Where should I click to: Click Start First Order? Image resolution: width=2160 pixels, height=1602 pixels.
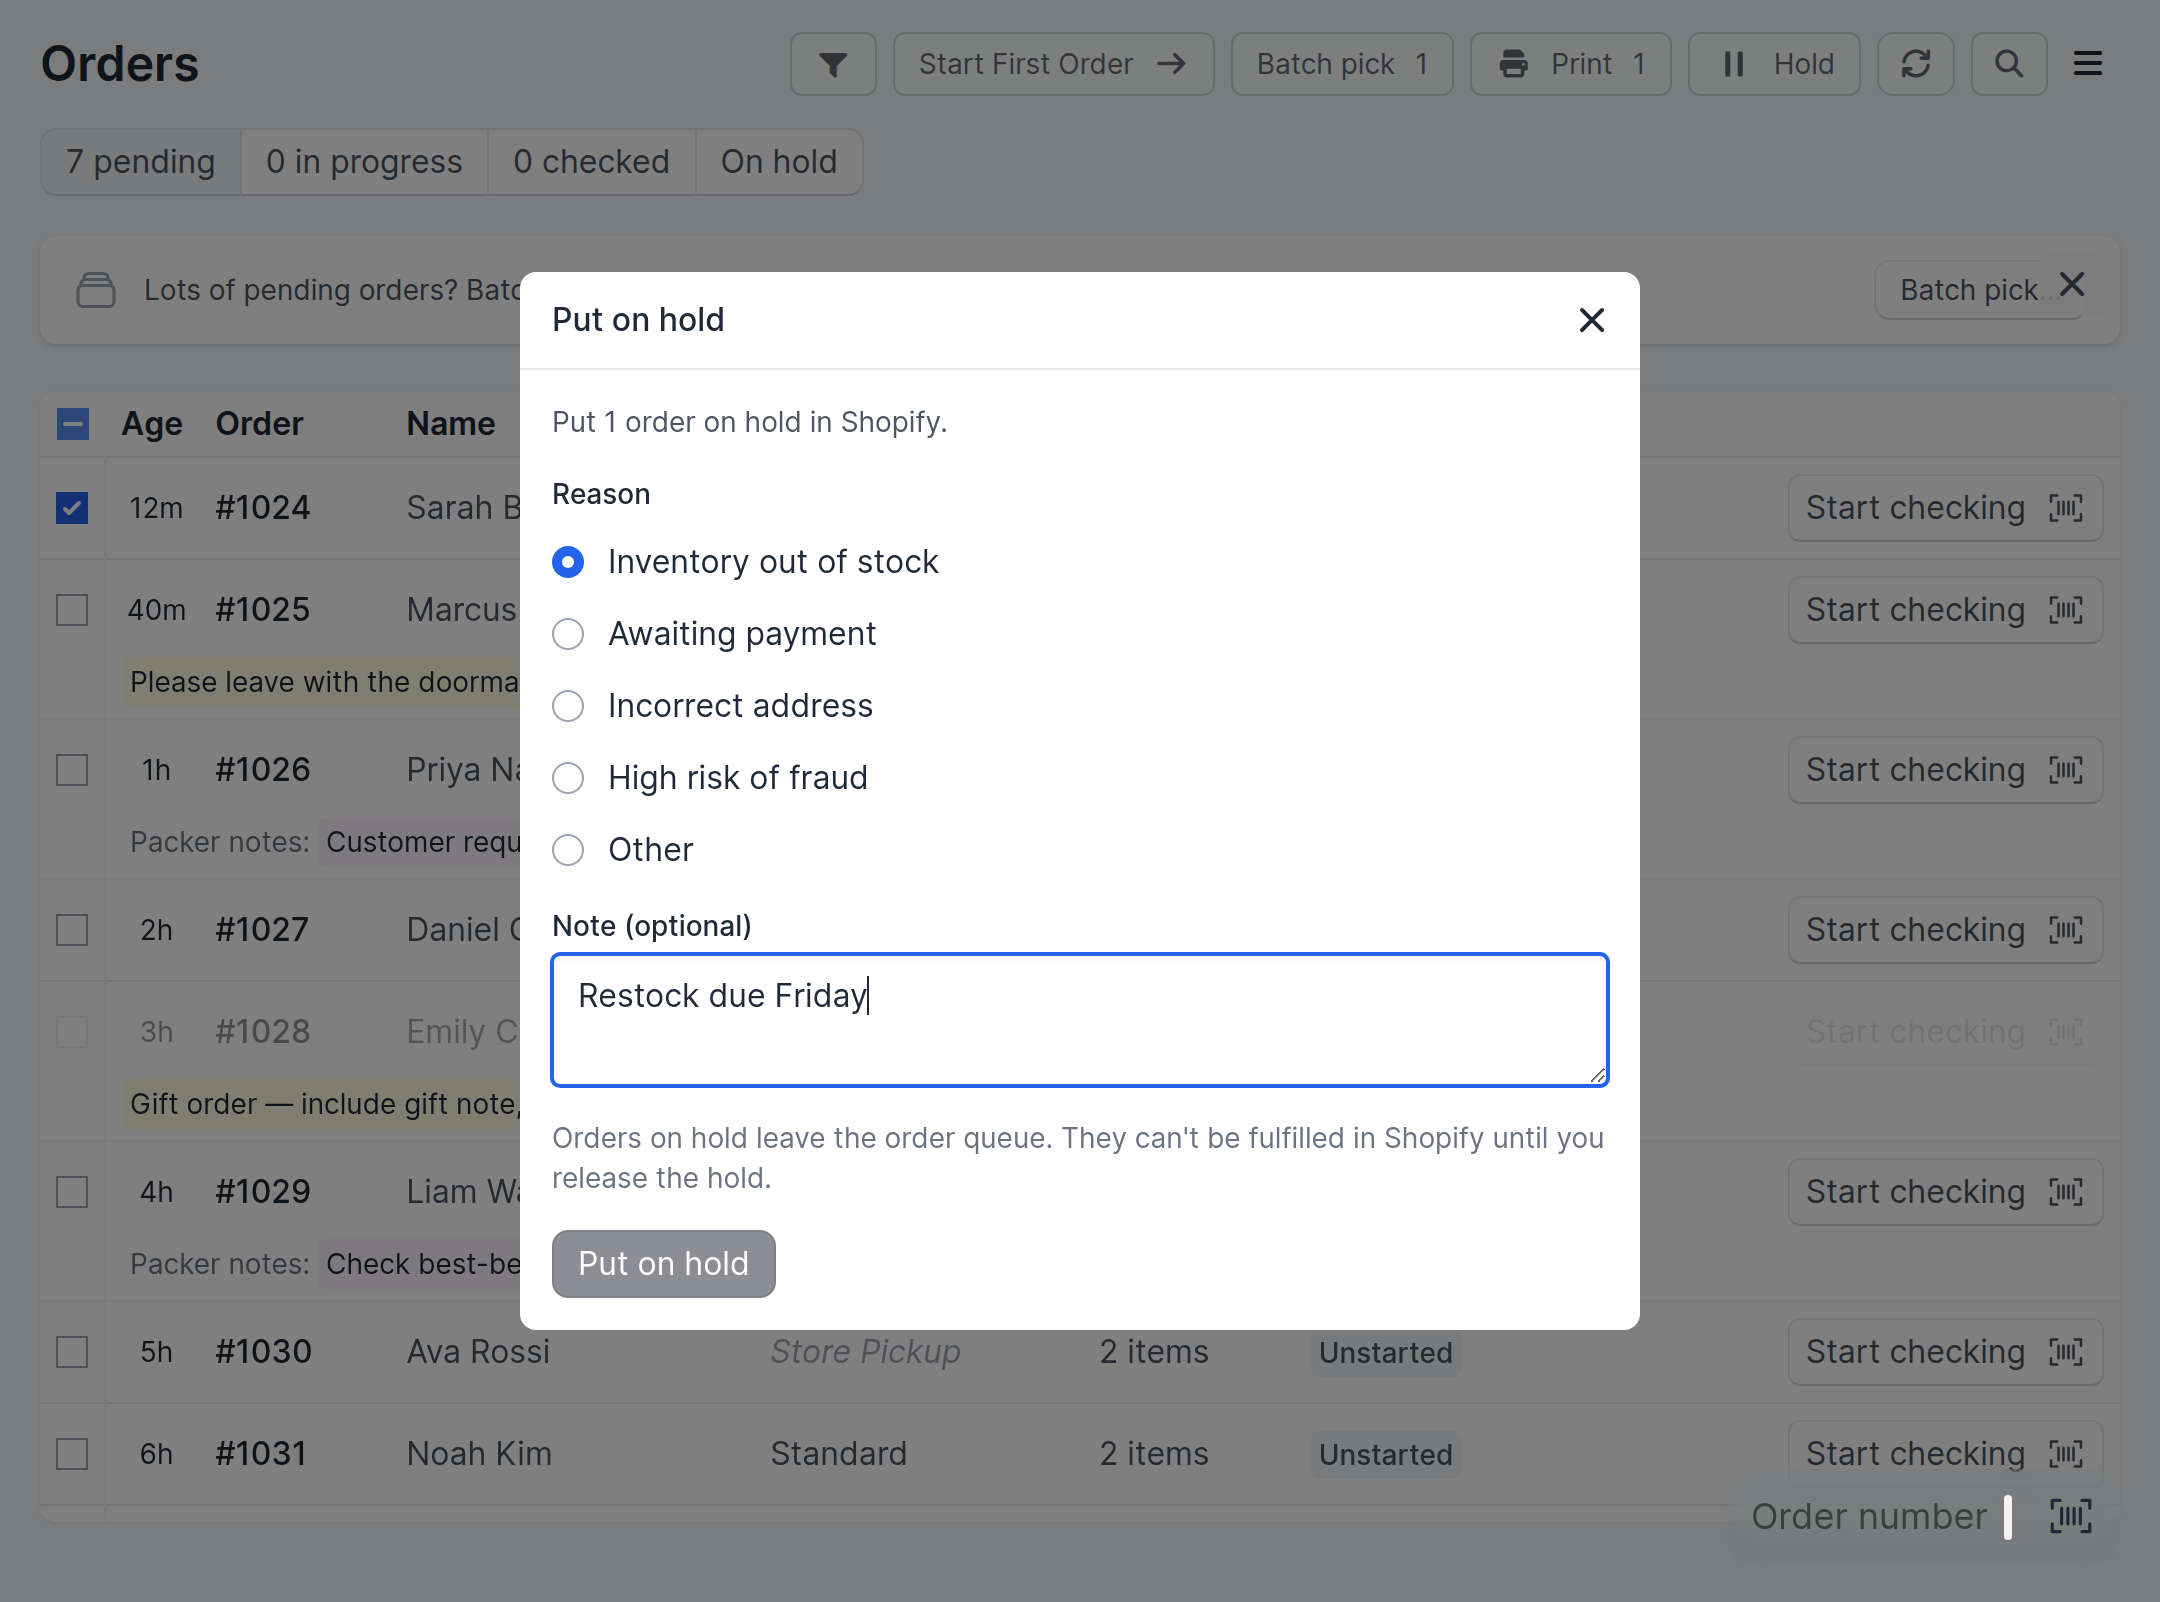tap(1053, 64)
